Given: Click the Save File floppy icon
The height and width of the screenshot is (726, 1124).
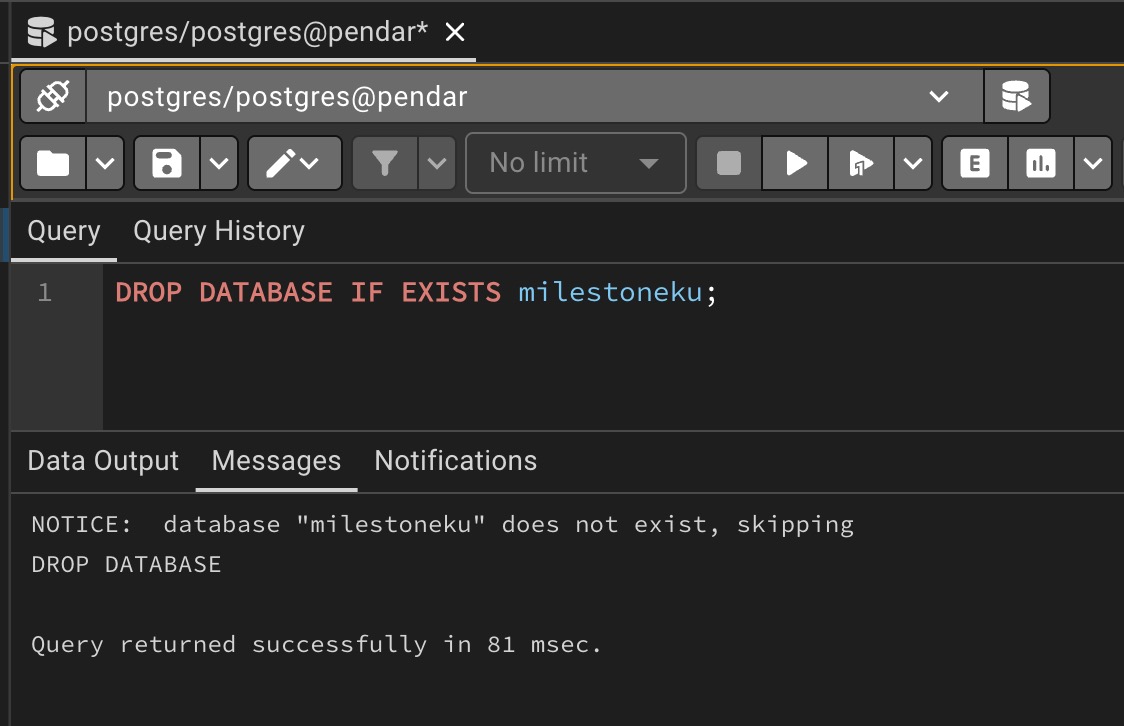Looking at the screenshot, I should (166, 163).
